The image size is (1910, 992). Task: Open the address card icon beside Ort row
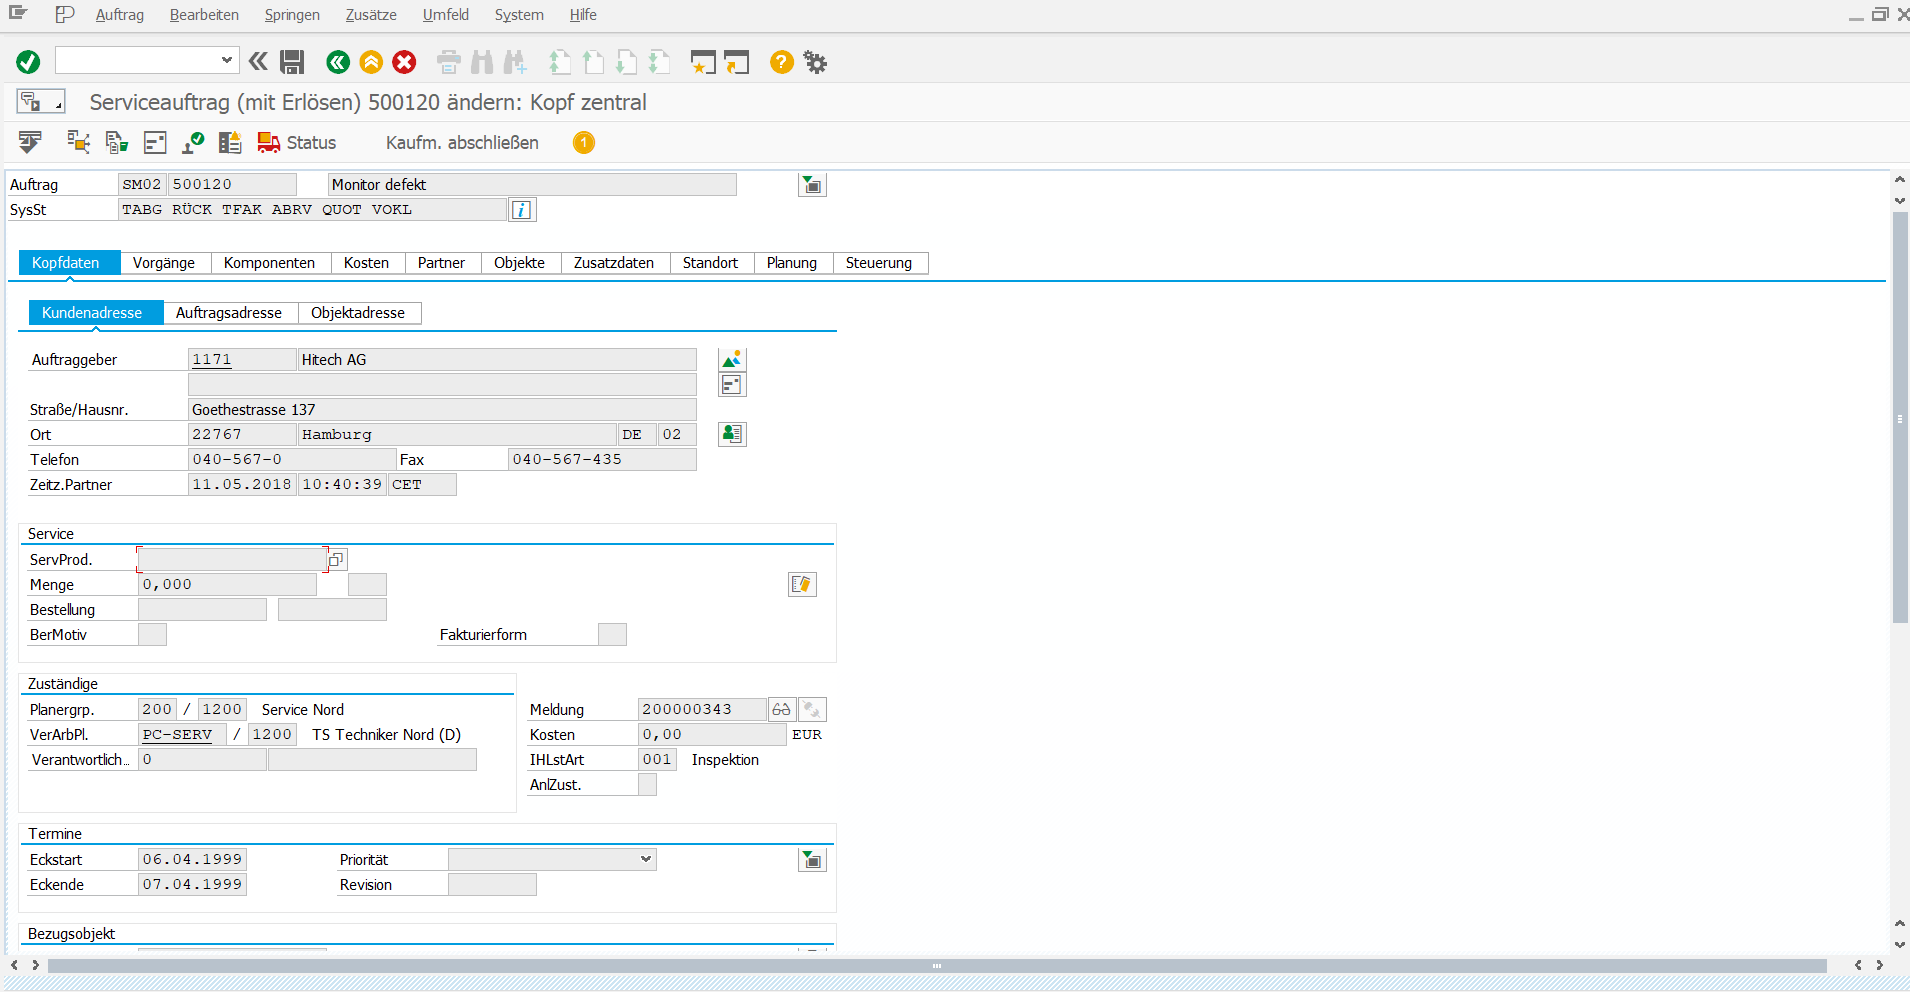[x=732, y=434]
